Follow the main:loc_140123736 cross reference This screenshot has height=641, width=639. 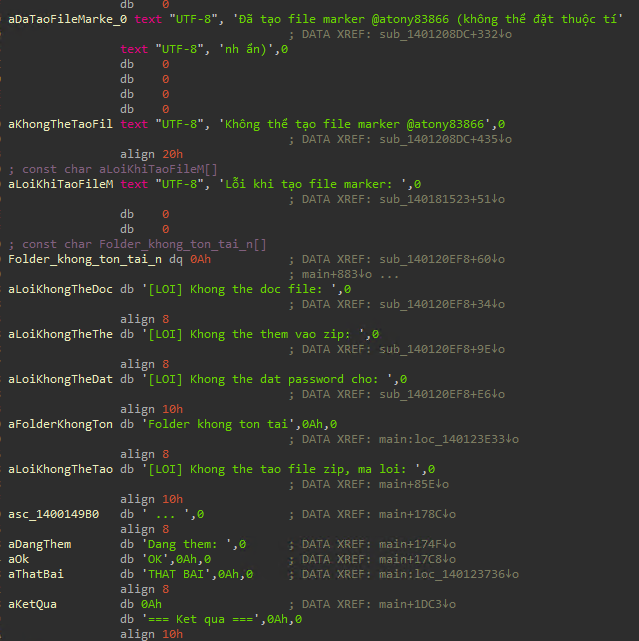449,574
